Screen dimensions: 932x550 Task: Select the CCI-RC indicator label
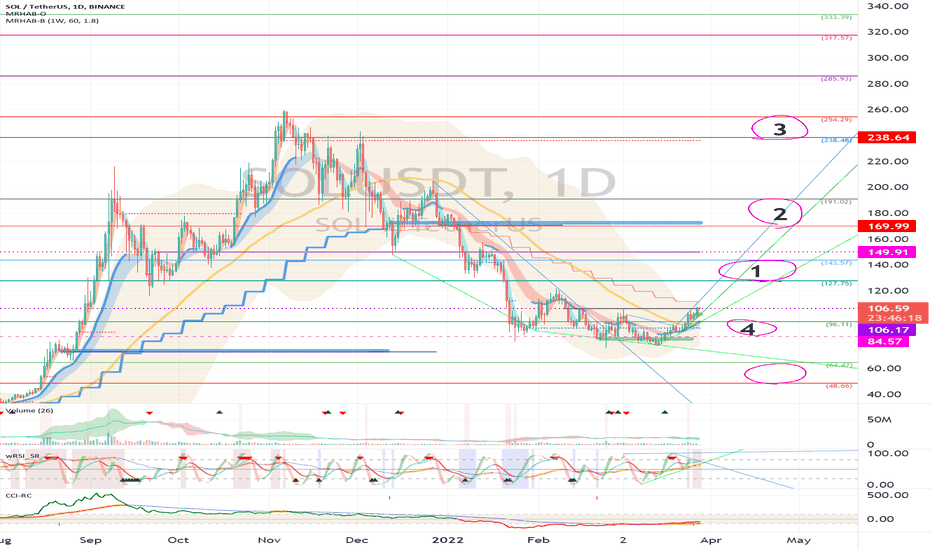tap(18, 495)
